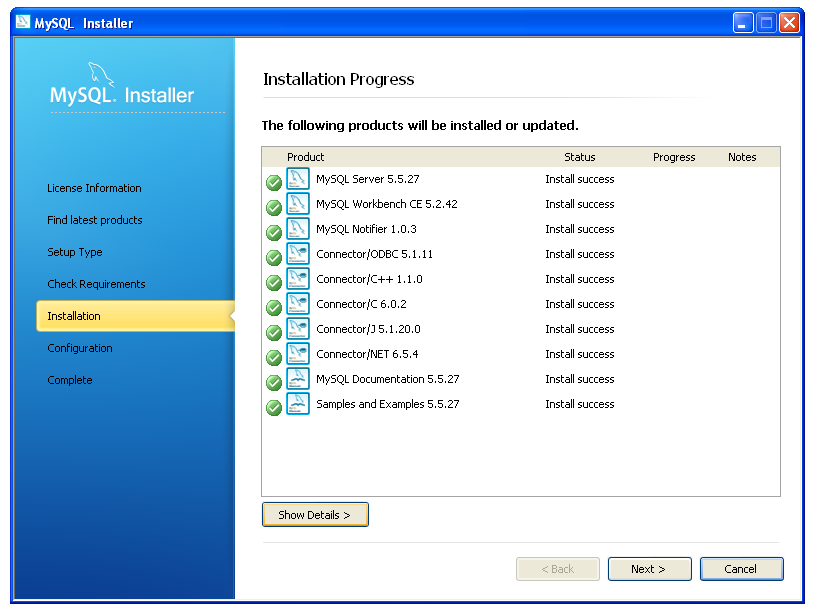The width and height of the screenshot is (817, 615).
Task: Click the disabled < Back button
Action: pos(558,569)
